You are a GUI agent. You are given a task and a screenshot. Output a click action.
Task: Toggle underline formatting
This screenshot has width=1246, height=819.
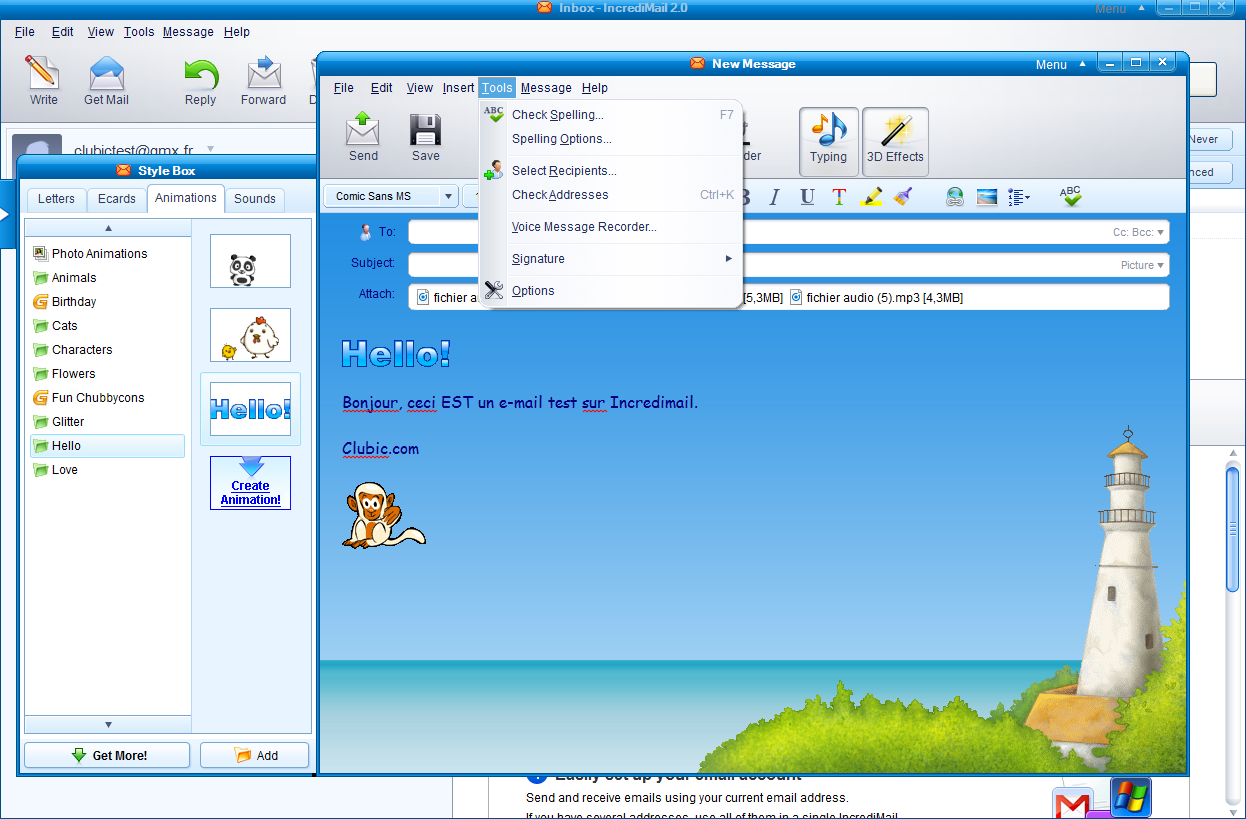[807, 197]
